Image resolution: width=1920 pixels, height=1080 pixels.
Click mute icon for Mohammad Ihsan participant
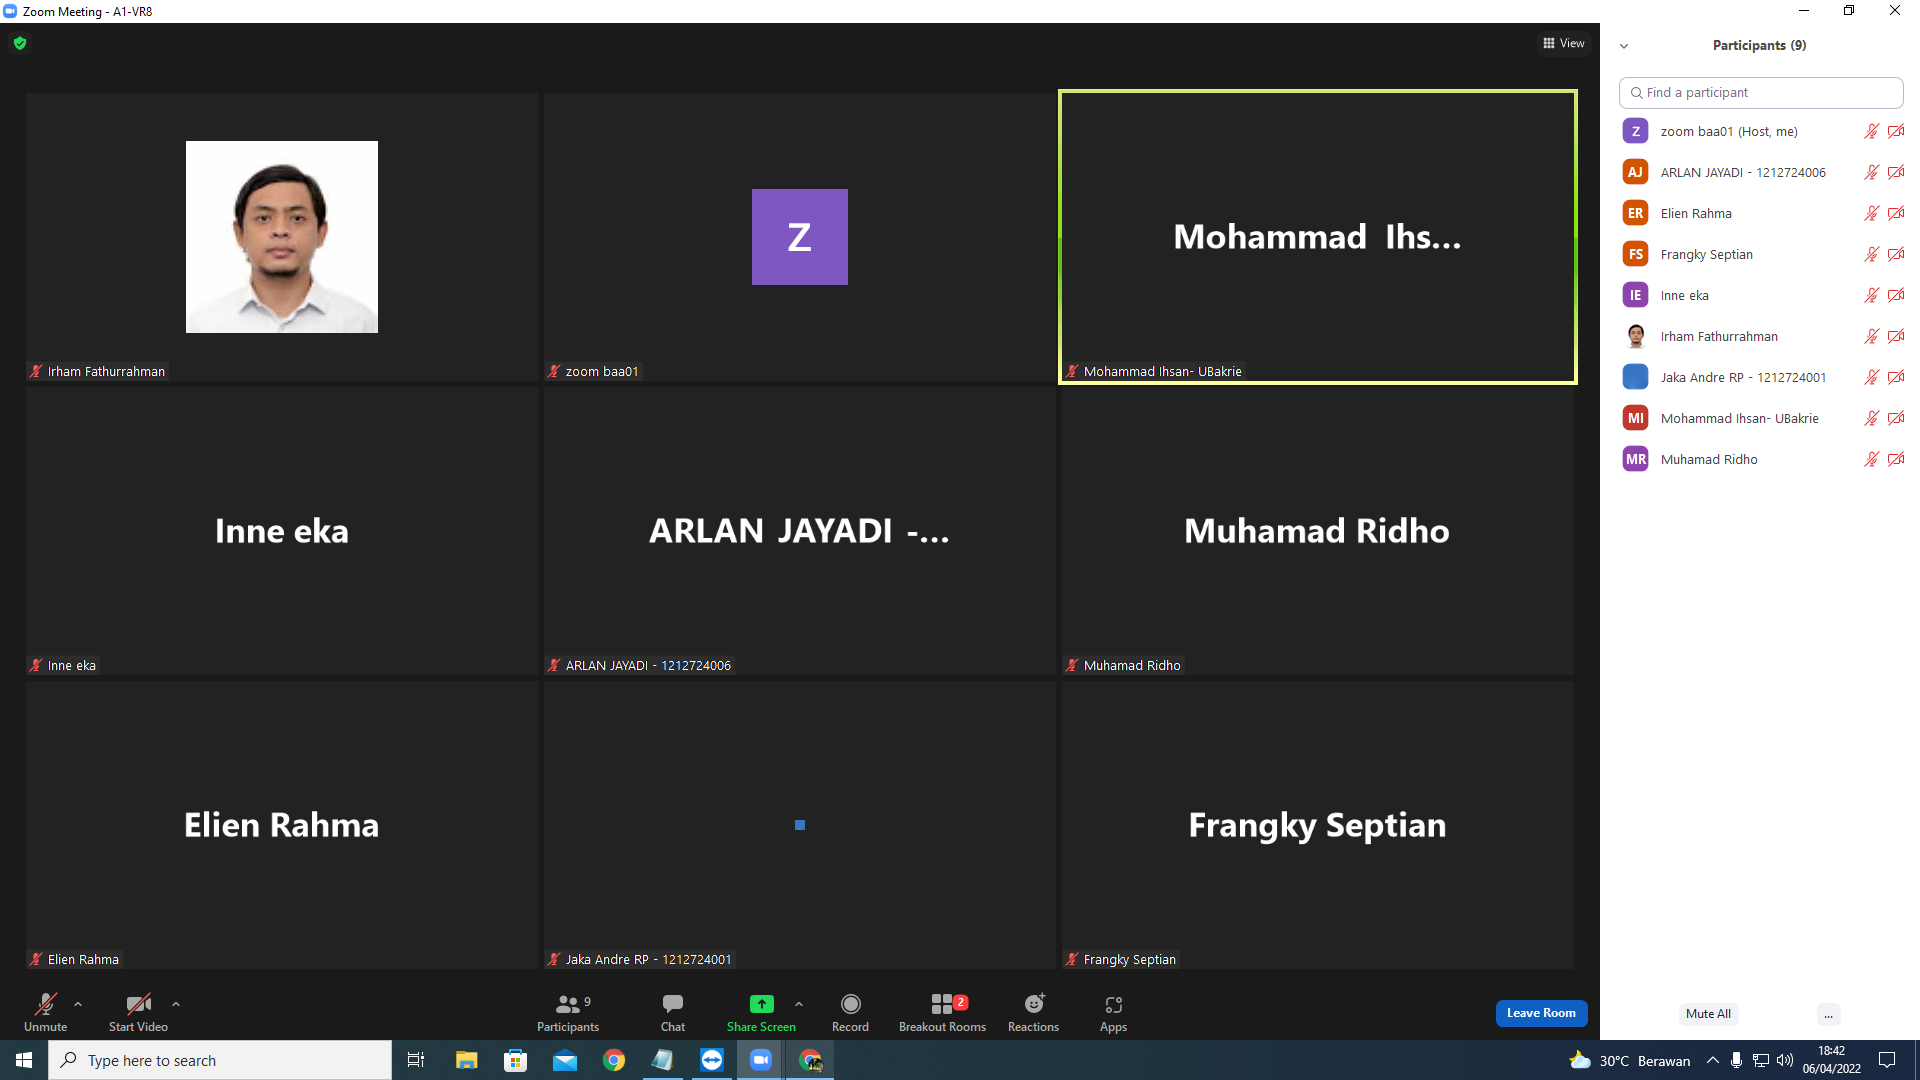tap(1872, 419)
